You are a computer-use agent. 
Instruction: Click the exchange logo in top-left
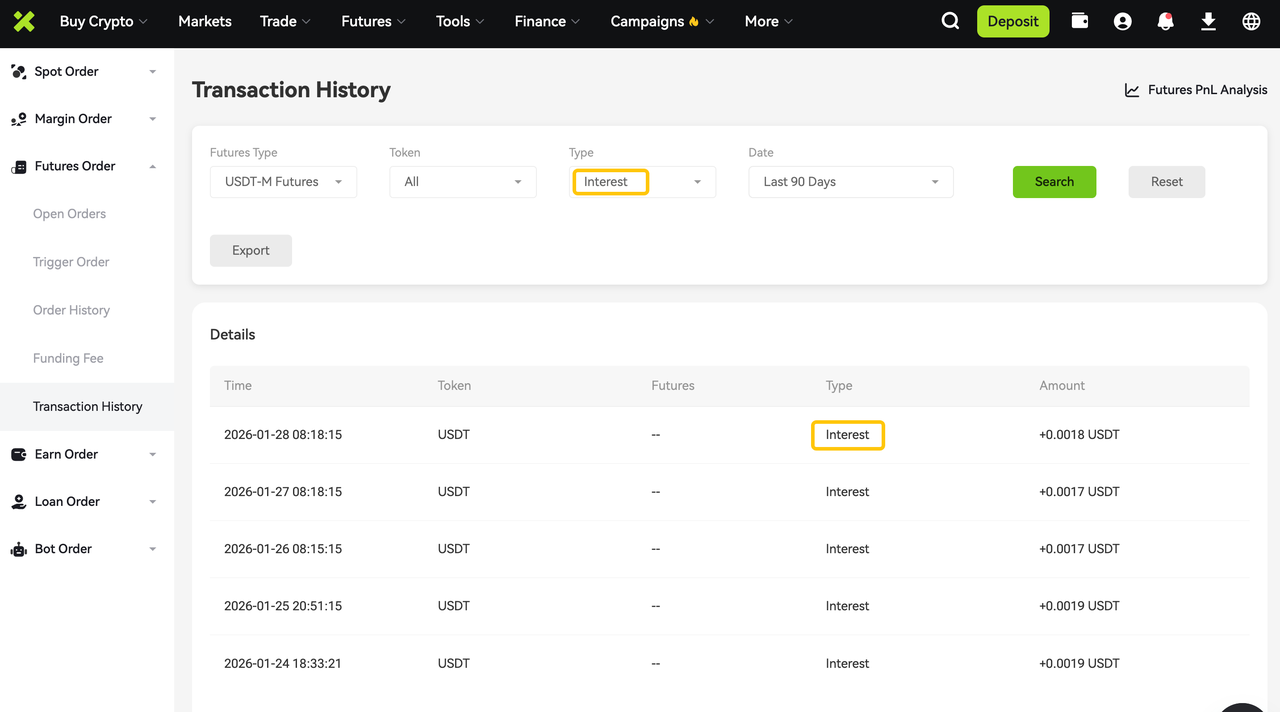[24, 21]
